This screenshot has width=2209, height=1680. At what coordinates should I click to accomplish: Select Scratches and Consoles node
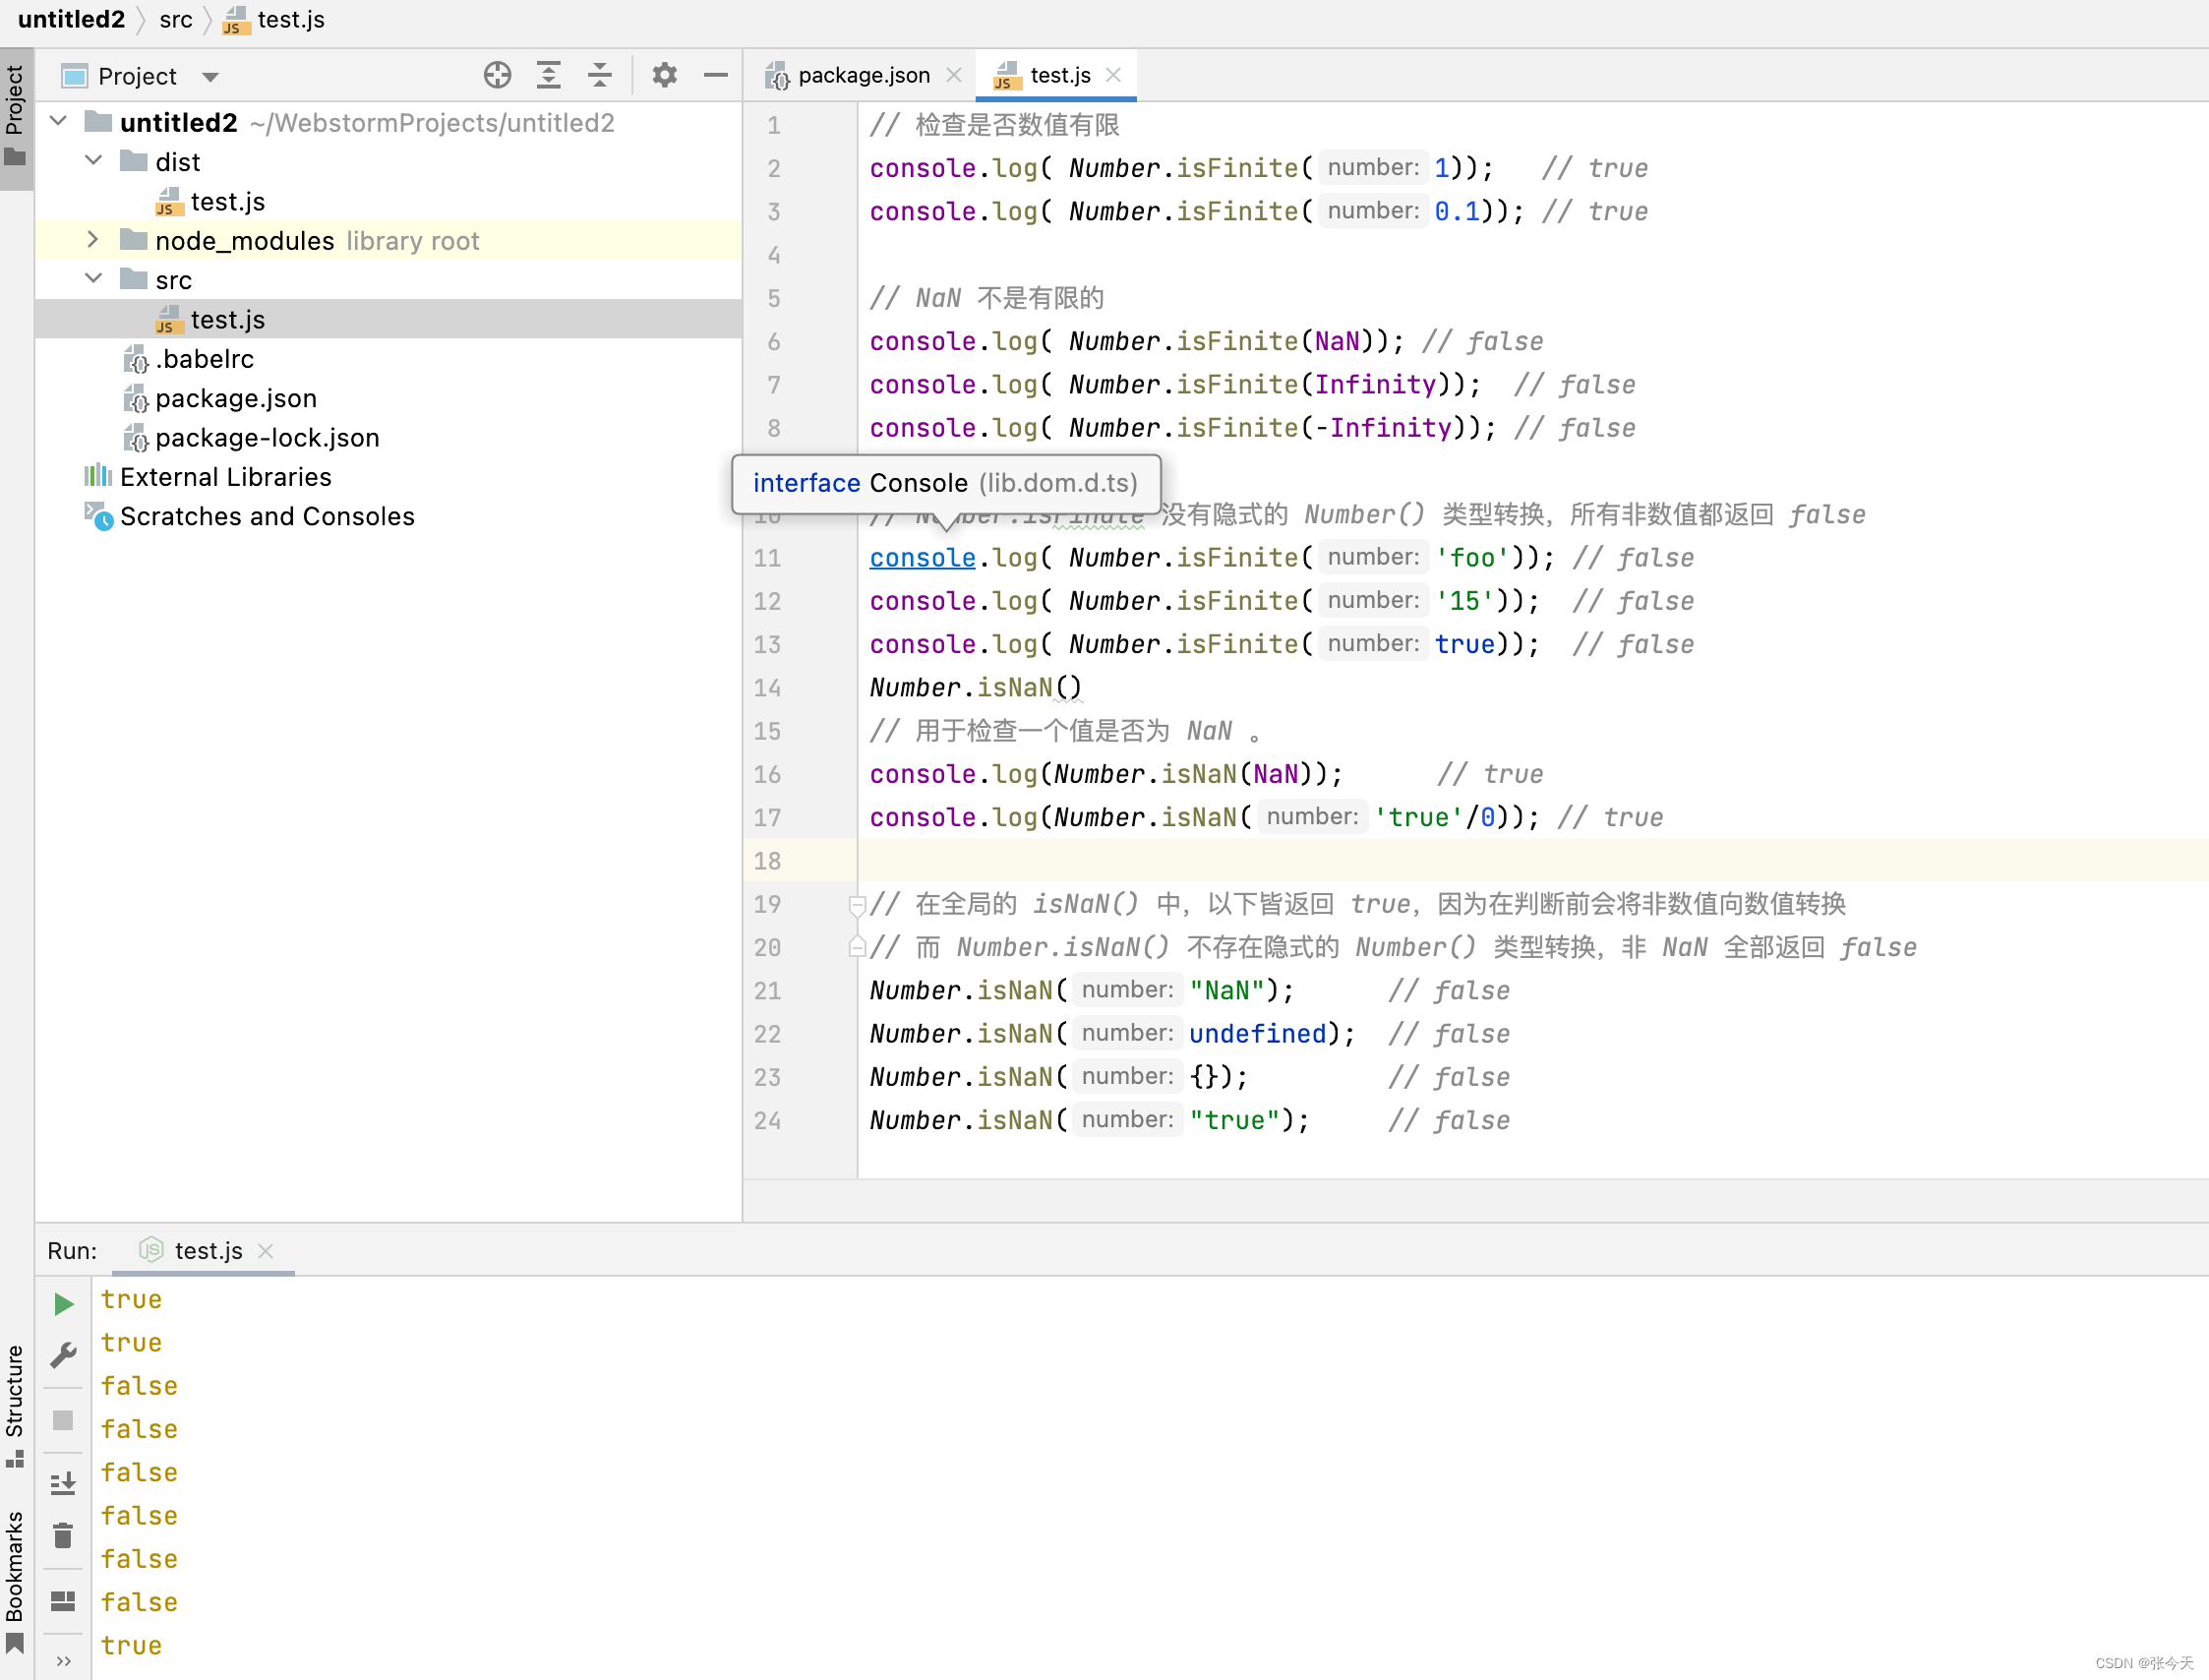267,516
